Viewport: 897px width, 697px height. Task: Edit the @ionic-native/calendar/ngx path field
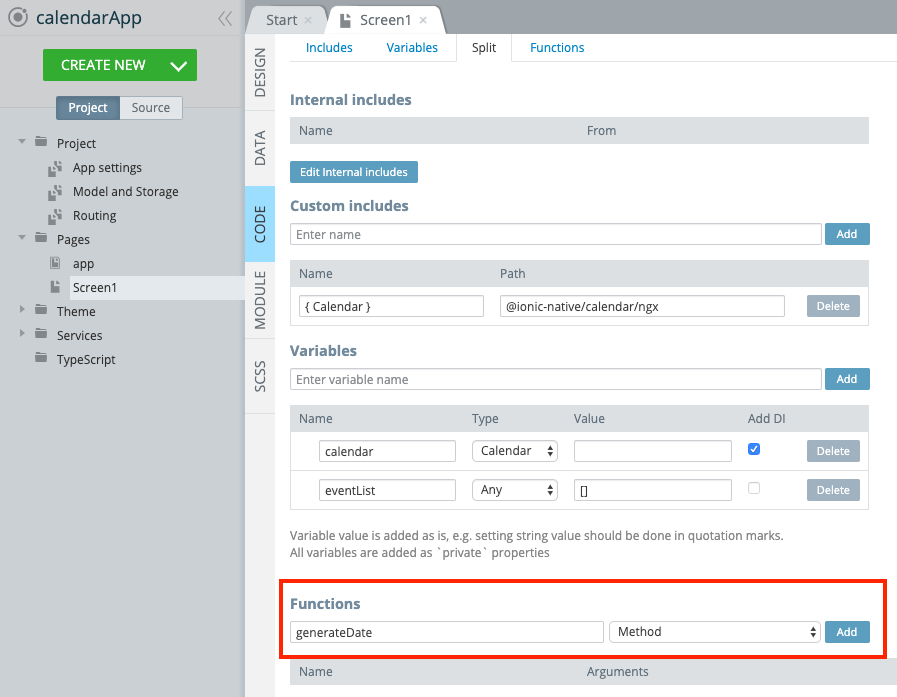coord(642,306)
